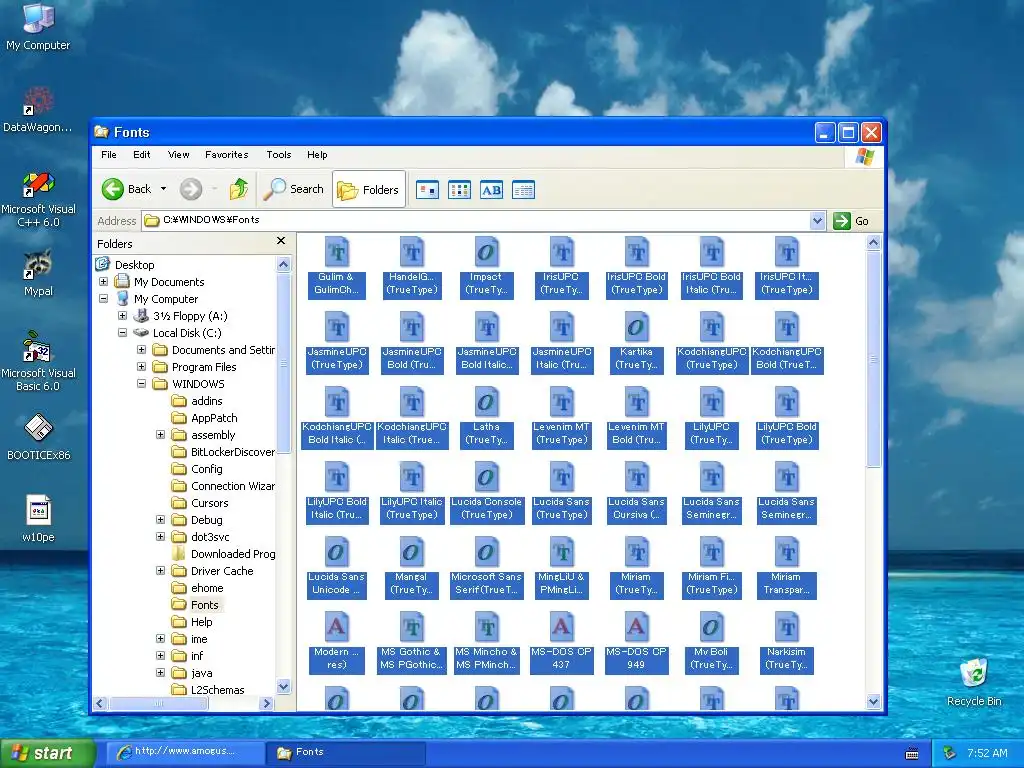Collapse the My Computer tree node
The height and width of the screenshot is (768, 1024).
pyautogui.click(x=103, y=298)
